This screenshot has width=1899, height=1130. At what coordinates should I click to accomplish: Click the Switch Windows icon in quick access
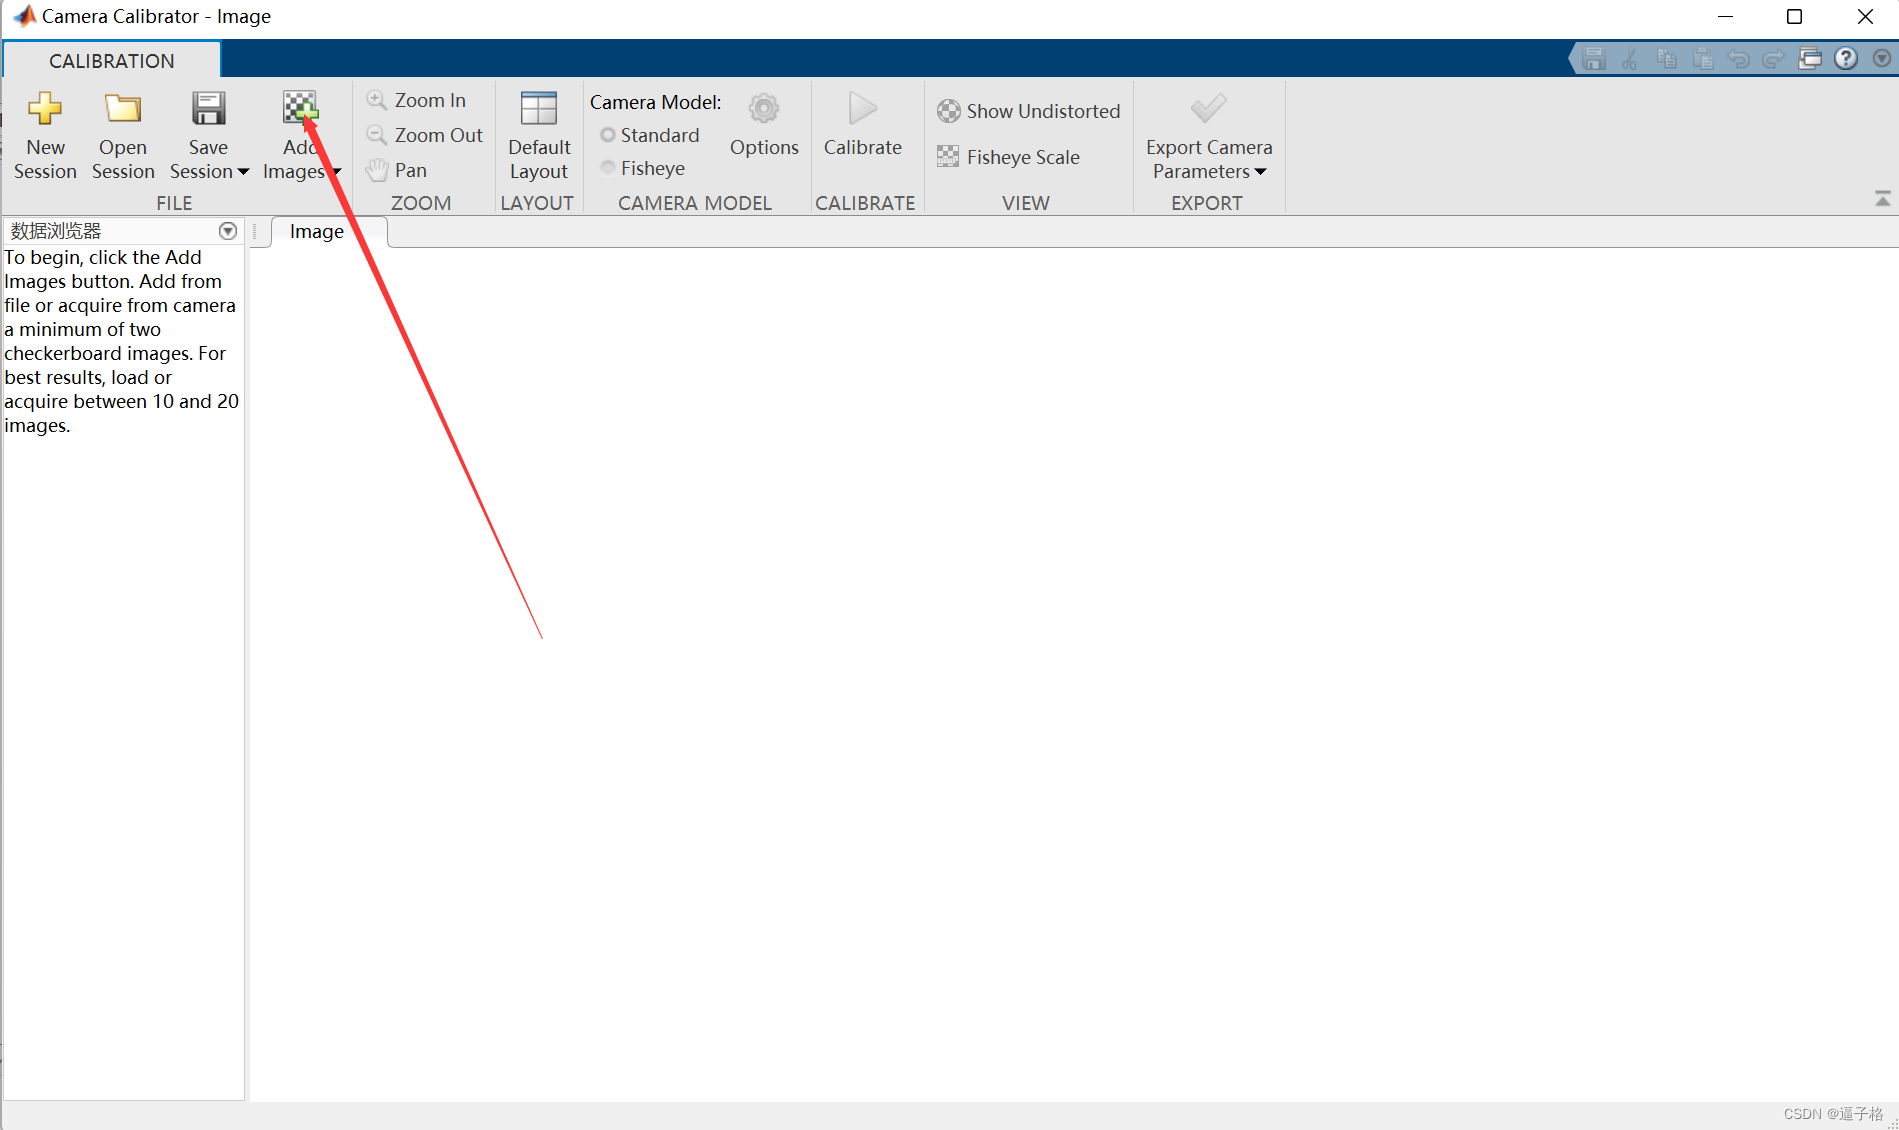pos(1810,59)
